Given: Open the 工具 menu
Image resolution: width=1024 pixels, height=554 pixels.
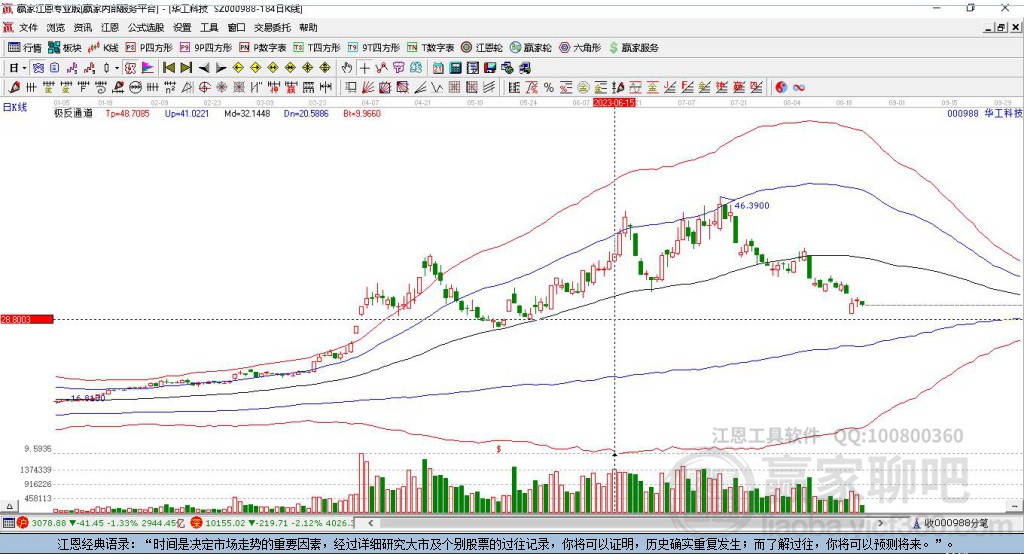Looking at the screenshot, I should pos(209,27).
